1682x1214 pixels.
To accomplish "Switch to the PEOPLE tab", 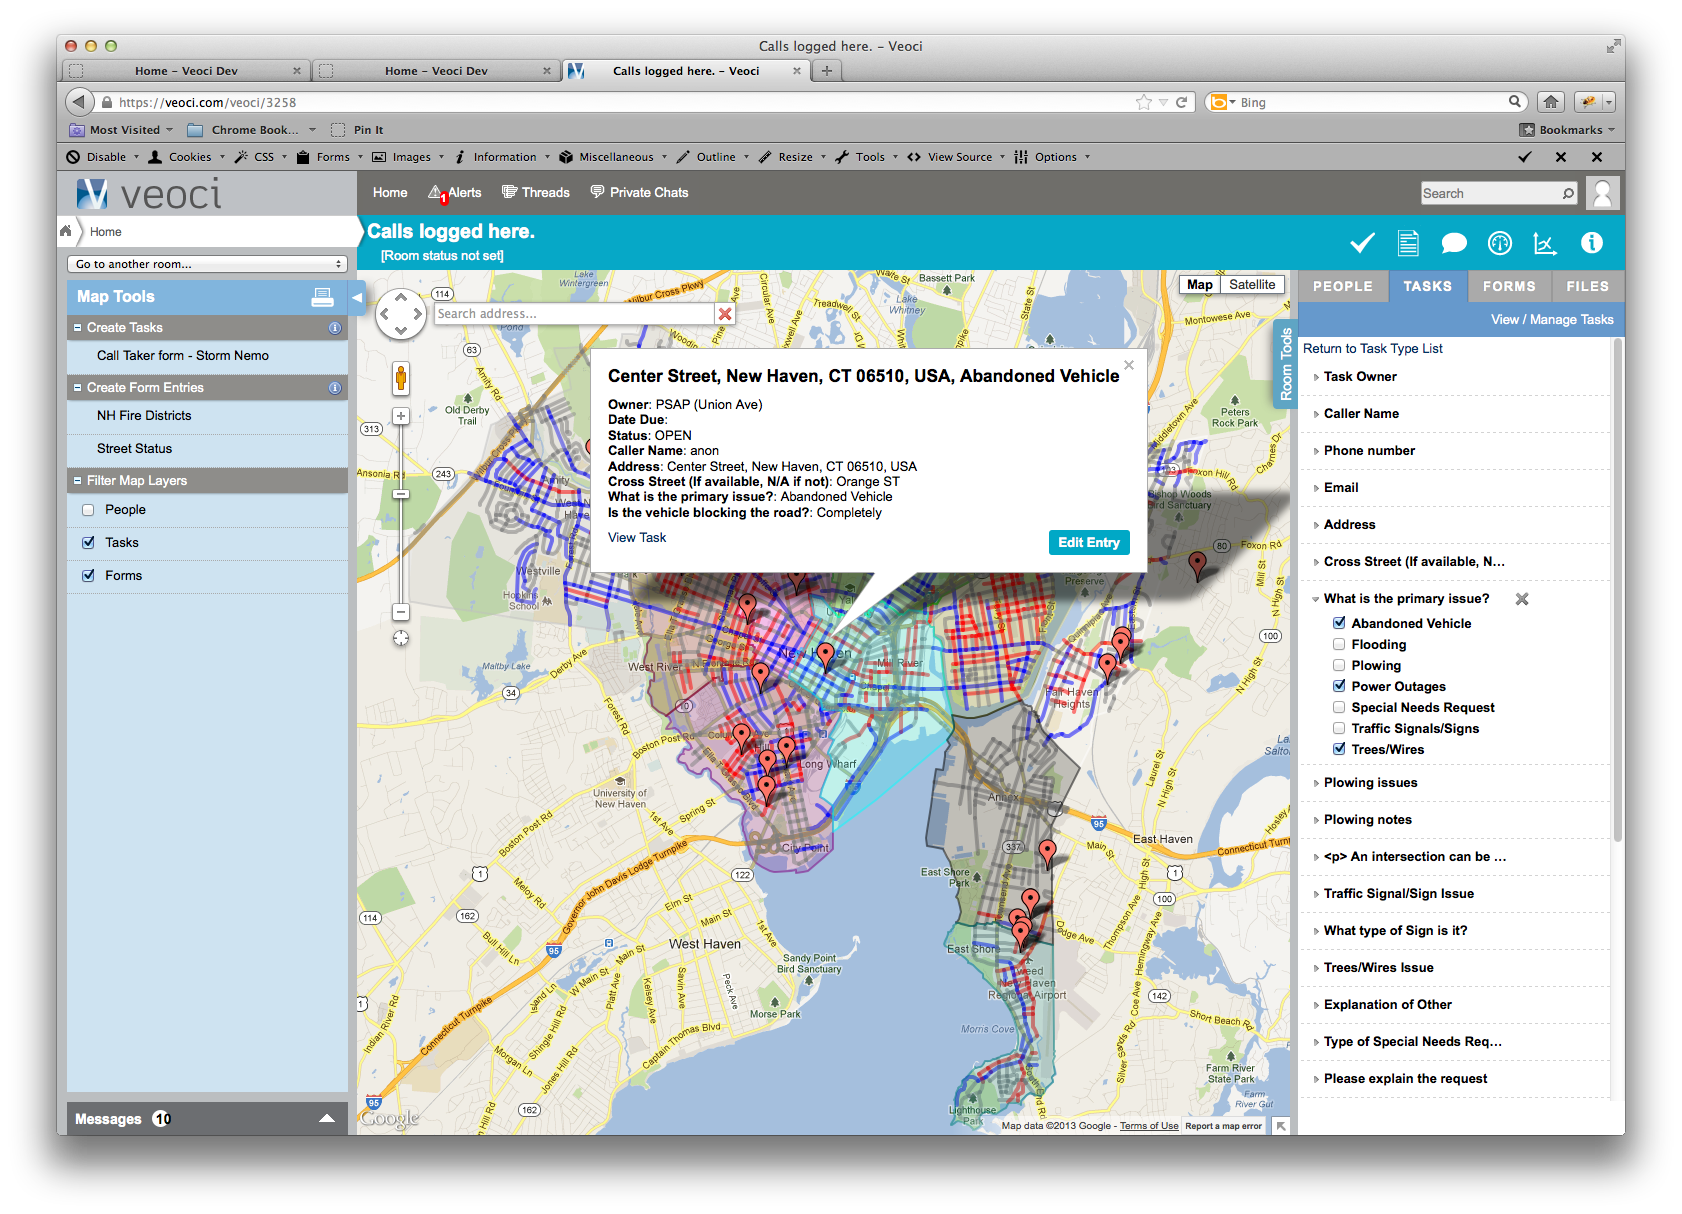I will (1342, 286).
